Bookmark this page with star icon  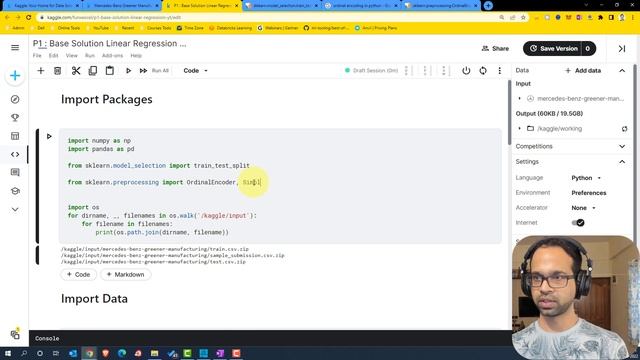523,18
